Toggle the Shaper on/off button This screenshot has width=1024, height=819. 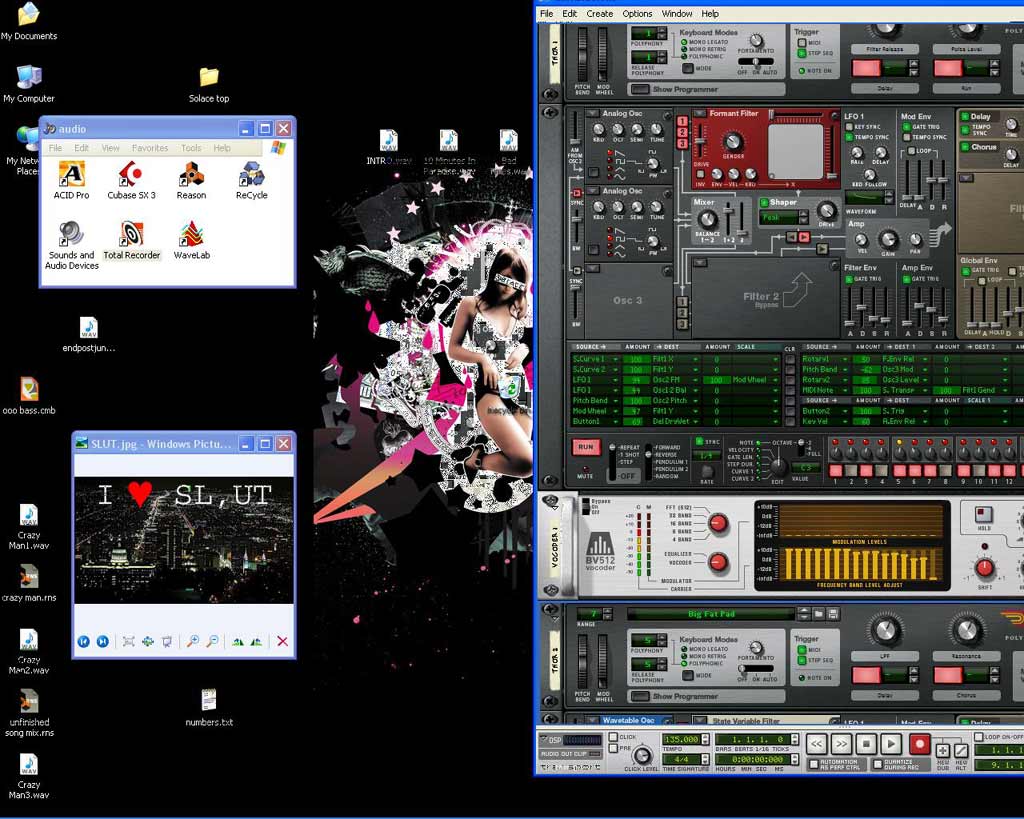pyautogui.click(x=764, y=202)
